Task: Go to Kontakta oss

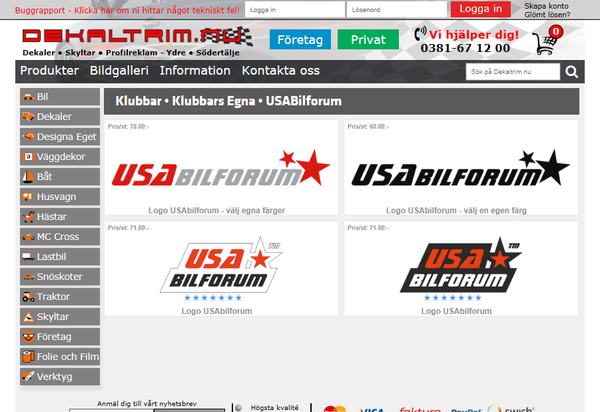Action: coord(280,71)
